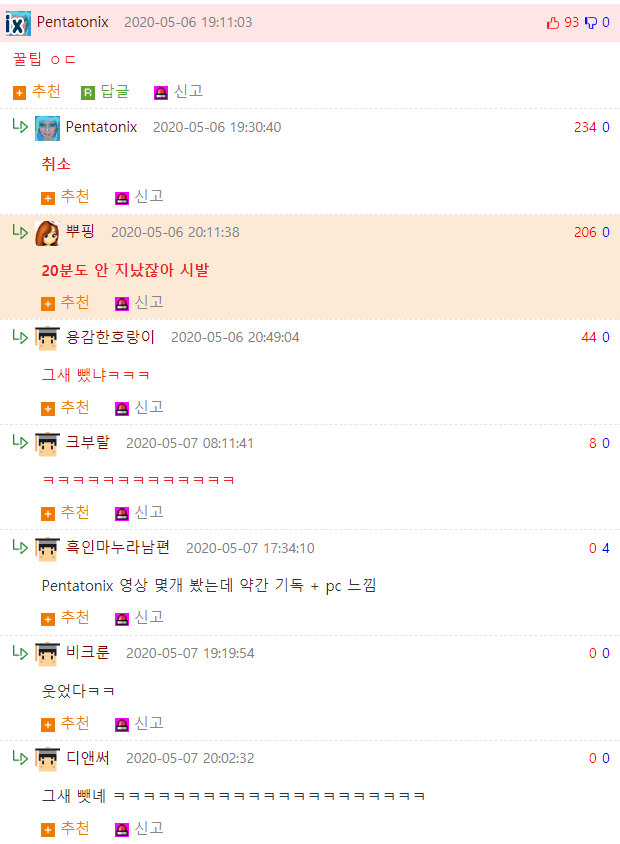Recommend 비크룬's comment via 추천
This screenshot has height=844, width=620.
[x=66, y=723]
